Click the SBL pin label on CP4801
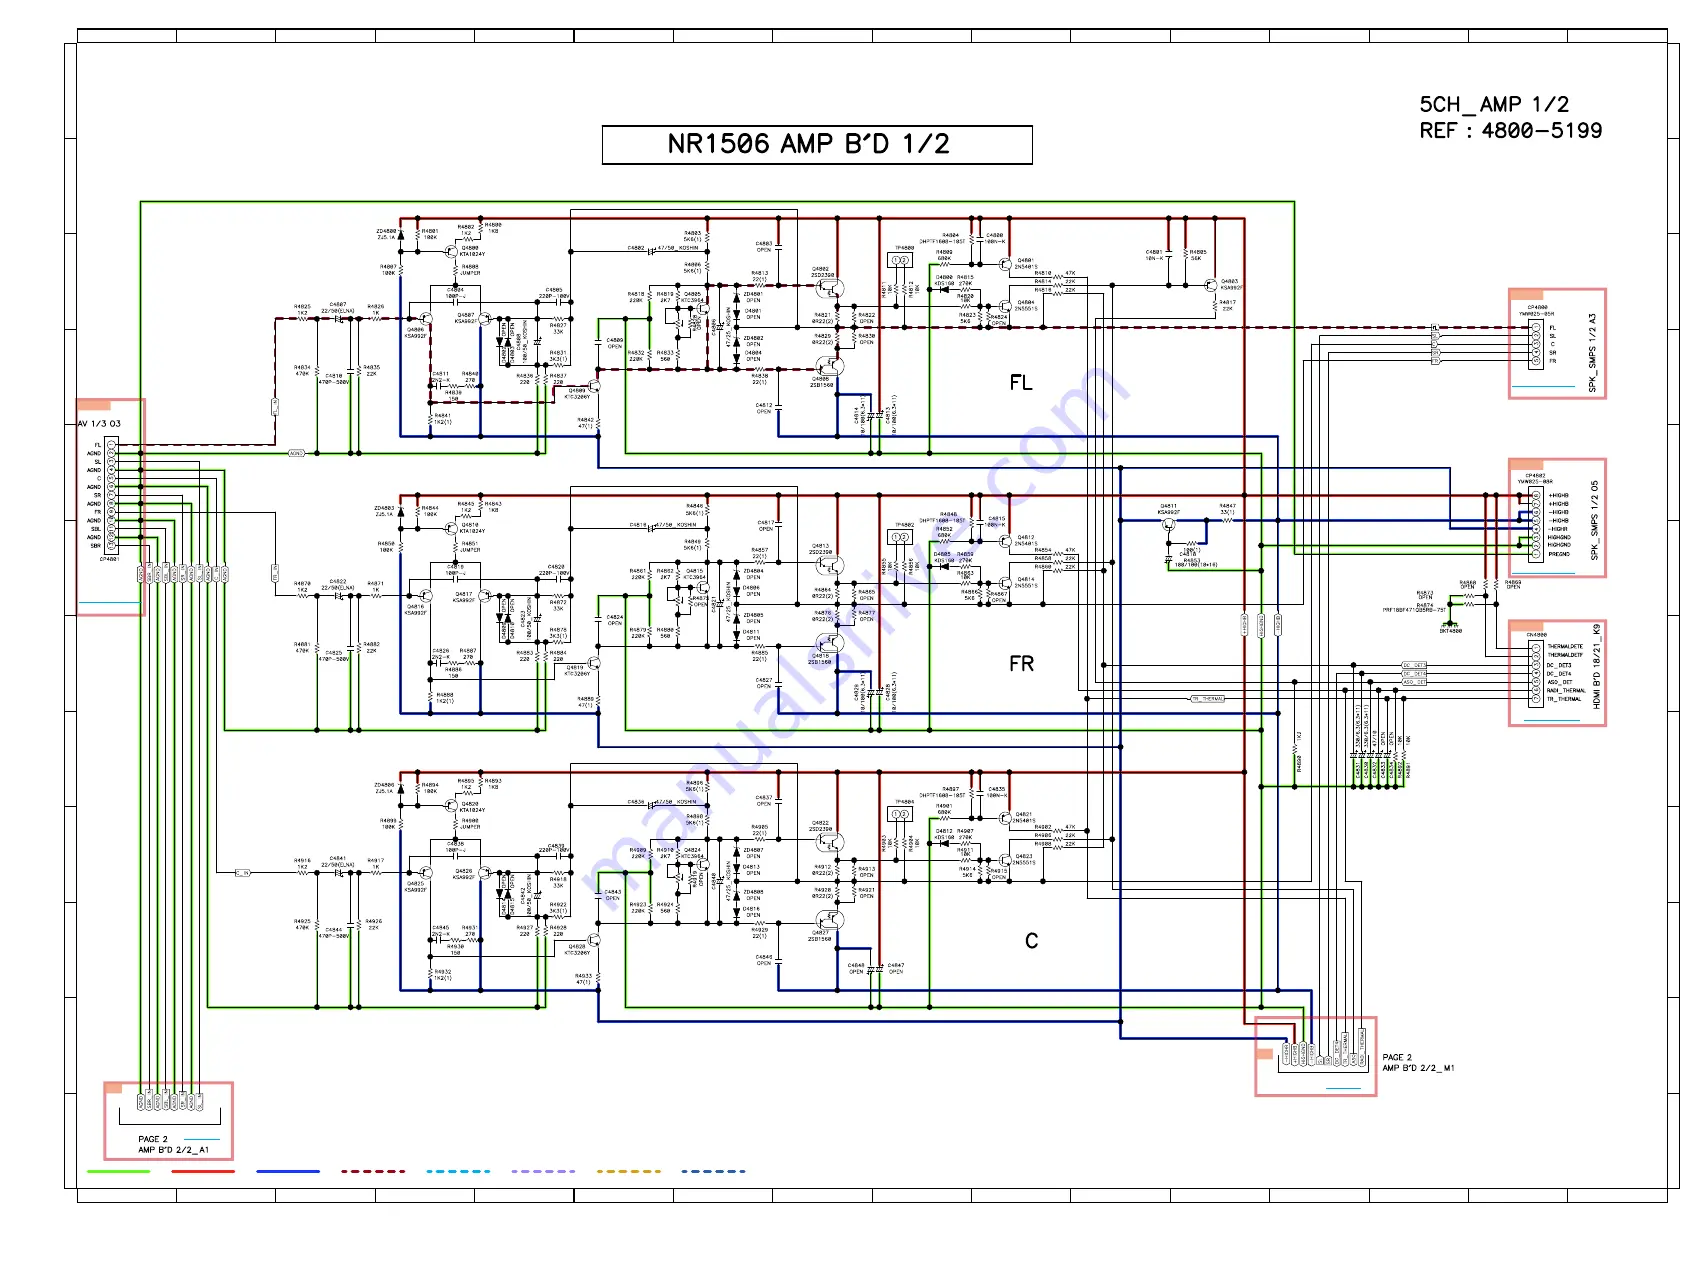This screenshot has height=1263, width=1701. click(x=96, y=529)
